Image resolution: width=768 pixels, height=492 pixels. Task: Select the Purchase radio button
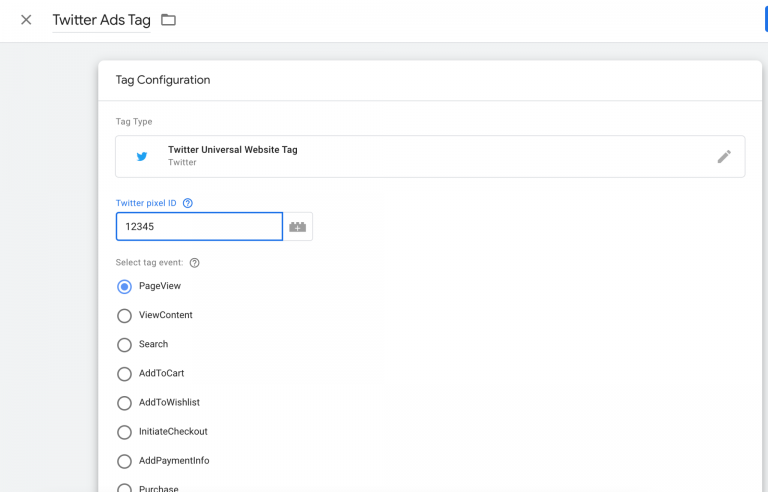click(124, 488)
